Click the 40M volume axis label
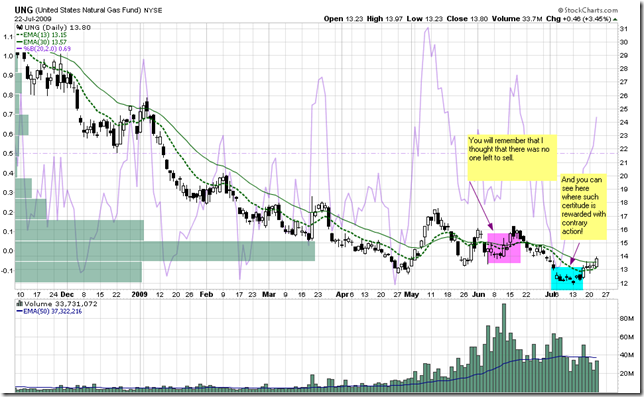The width and height of the screenshot is (644, 397). (x=626, y=355)
